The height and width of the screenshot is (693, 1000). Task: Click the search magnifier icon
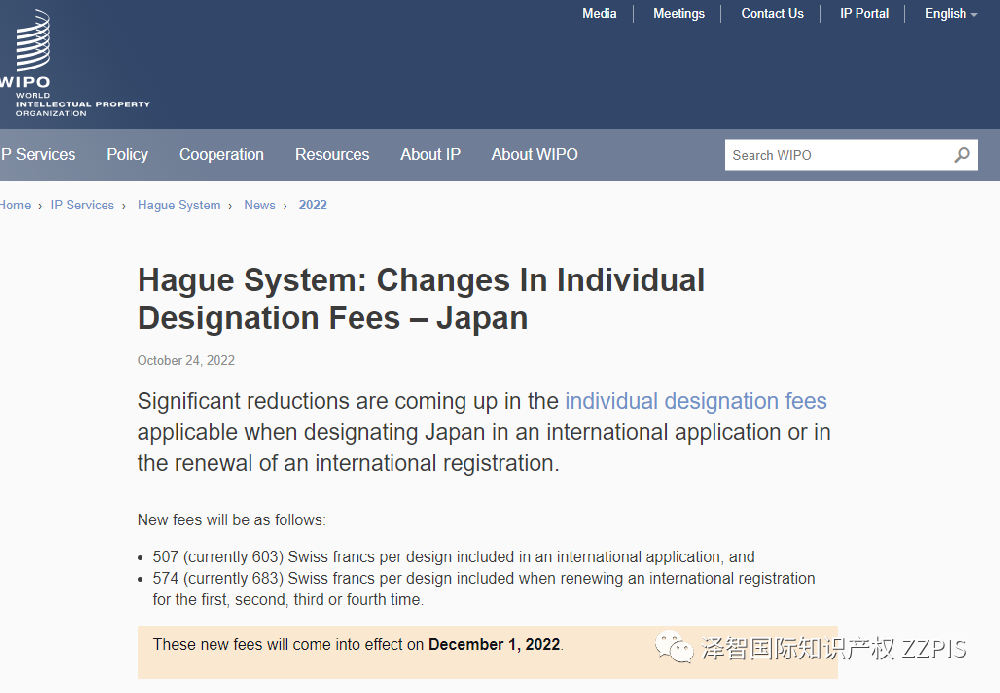(962, 155)
